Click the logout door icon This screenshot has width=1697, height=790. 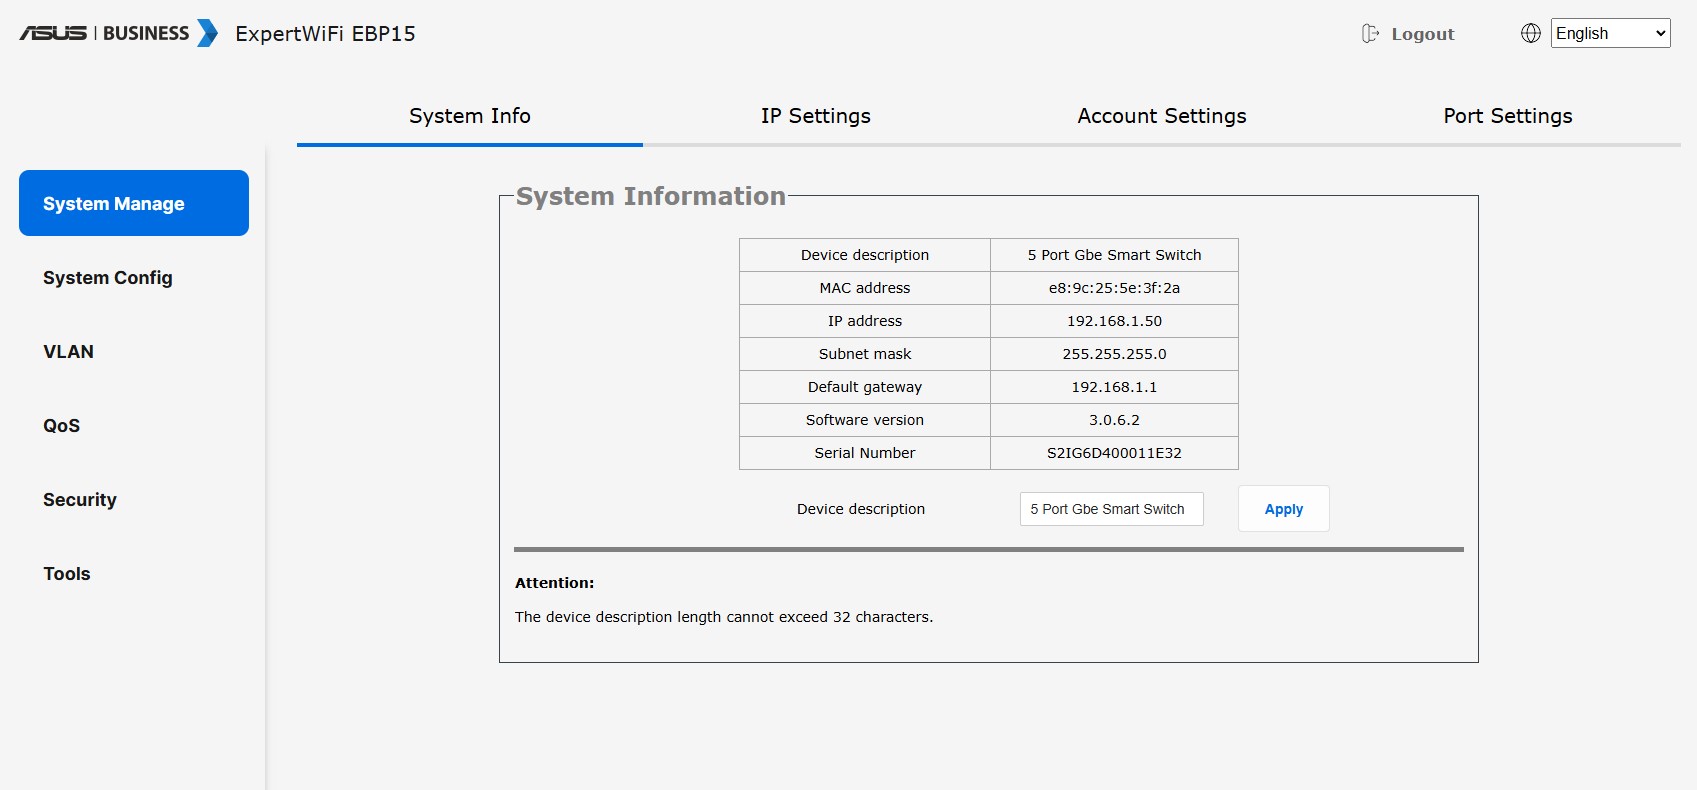[x=1370, y=34]
